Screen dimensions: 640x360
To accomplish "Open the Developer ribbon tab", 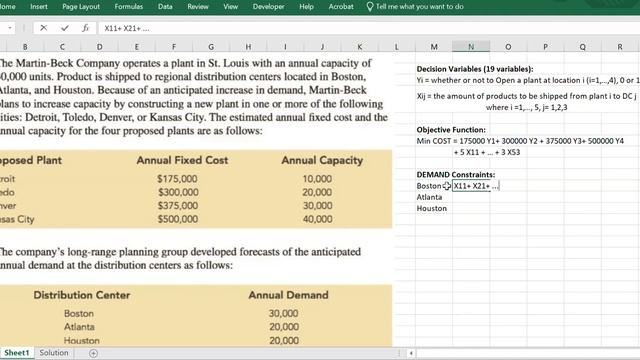I will tap(269, 7).
